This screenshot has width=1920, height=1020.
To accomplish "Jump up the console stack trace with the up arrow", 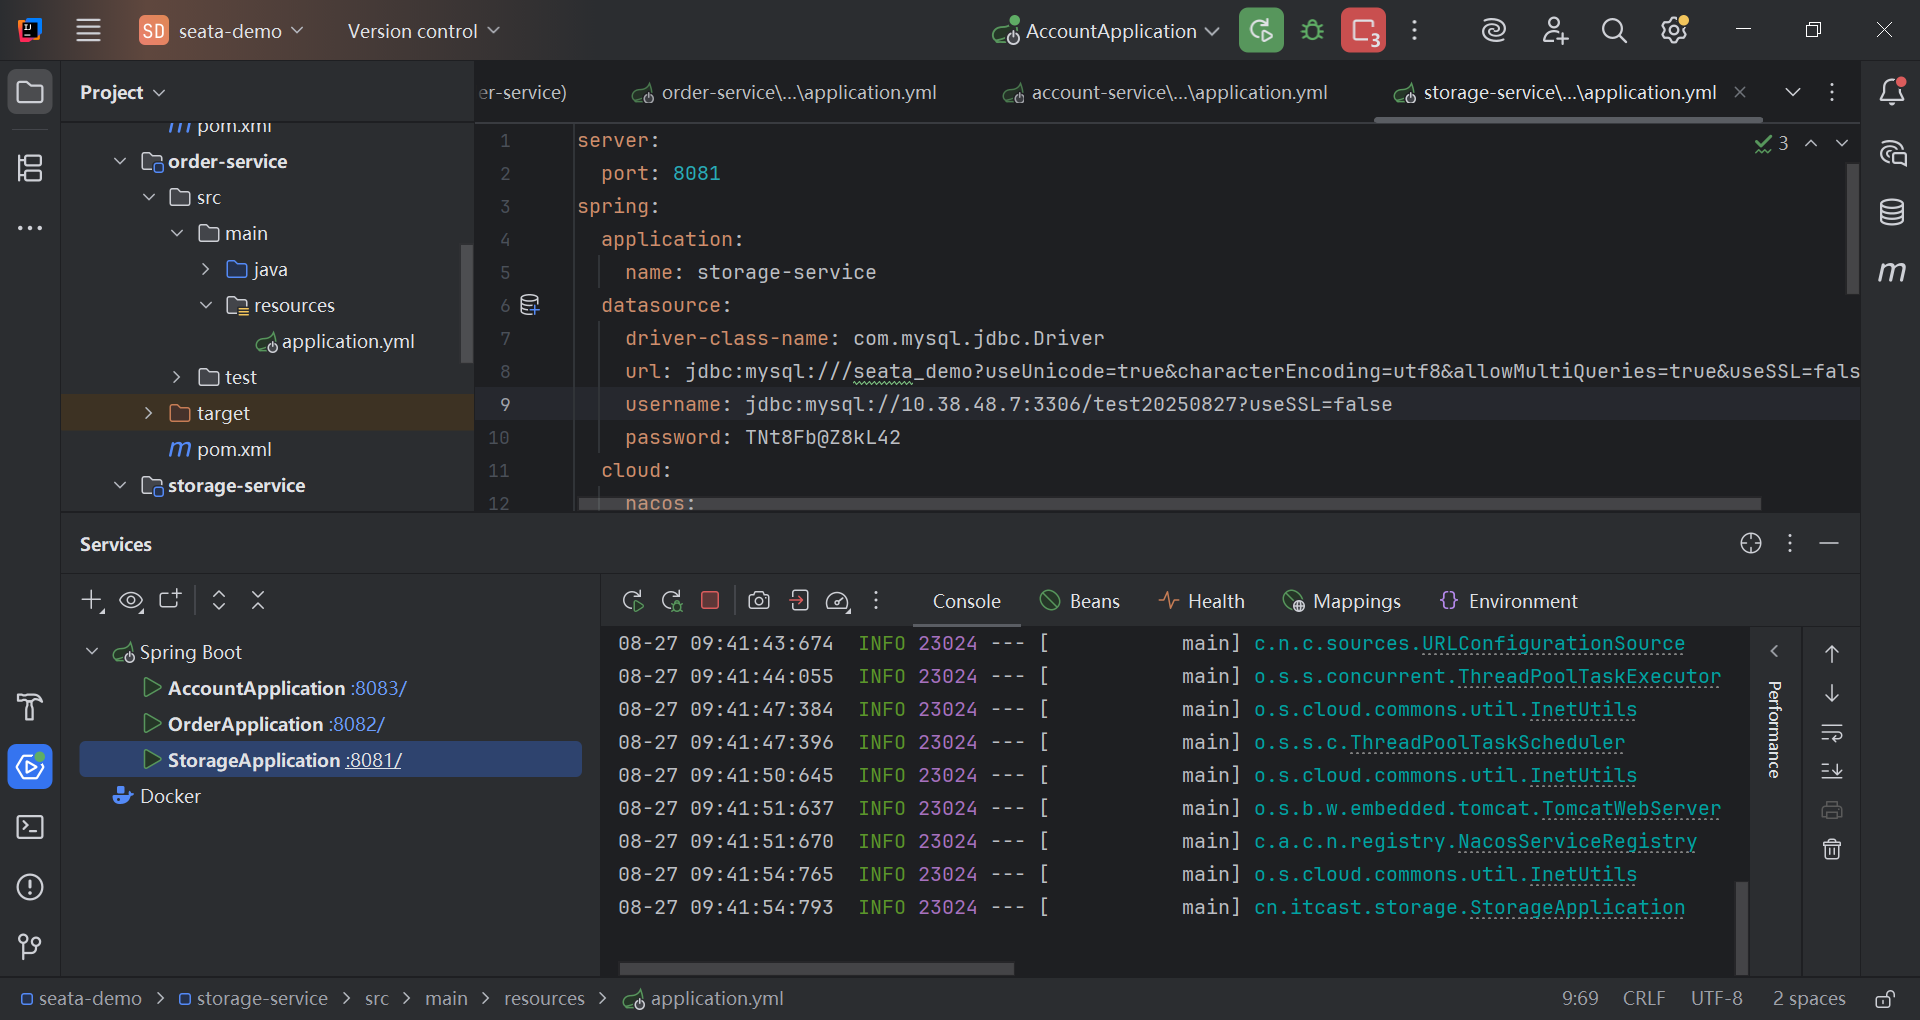I will [1831, 654].
